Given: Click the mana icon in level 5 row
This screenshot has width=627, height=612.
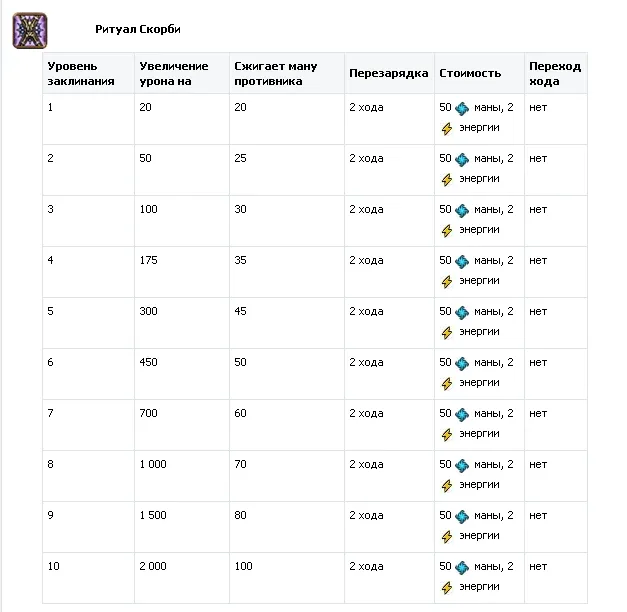Looking at the screenshot, I should [462, 312].
